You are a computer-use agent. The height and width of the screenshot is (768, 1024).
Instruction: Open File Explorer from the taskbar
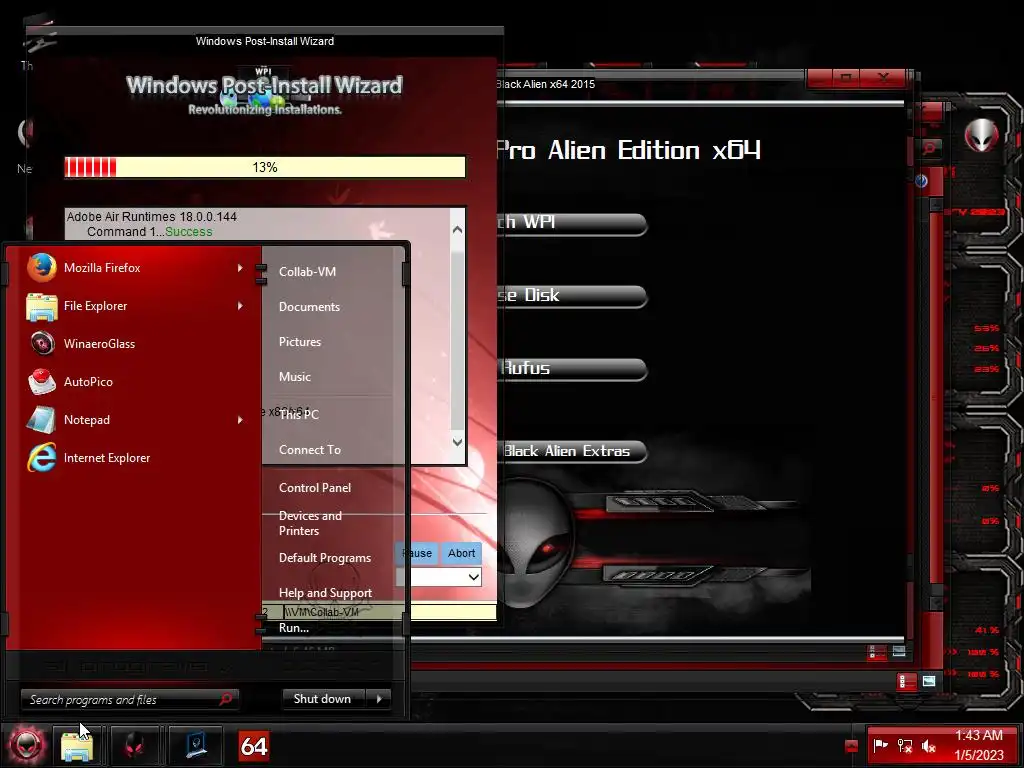tap(78, 746)
